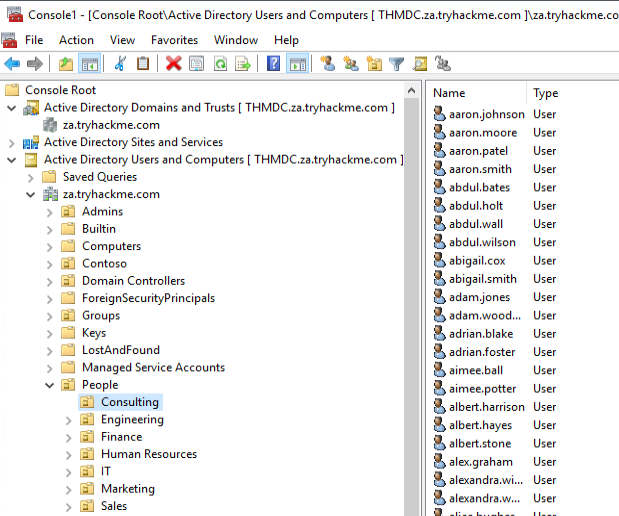Click the Back arrow in the toolbar
Viewport: 619px width, 516px height.
tap(12, 64)
